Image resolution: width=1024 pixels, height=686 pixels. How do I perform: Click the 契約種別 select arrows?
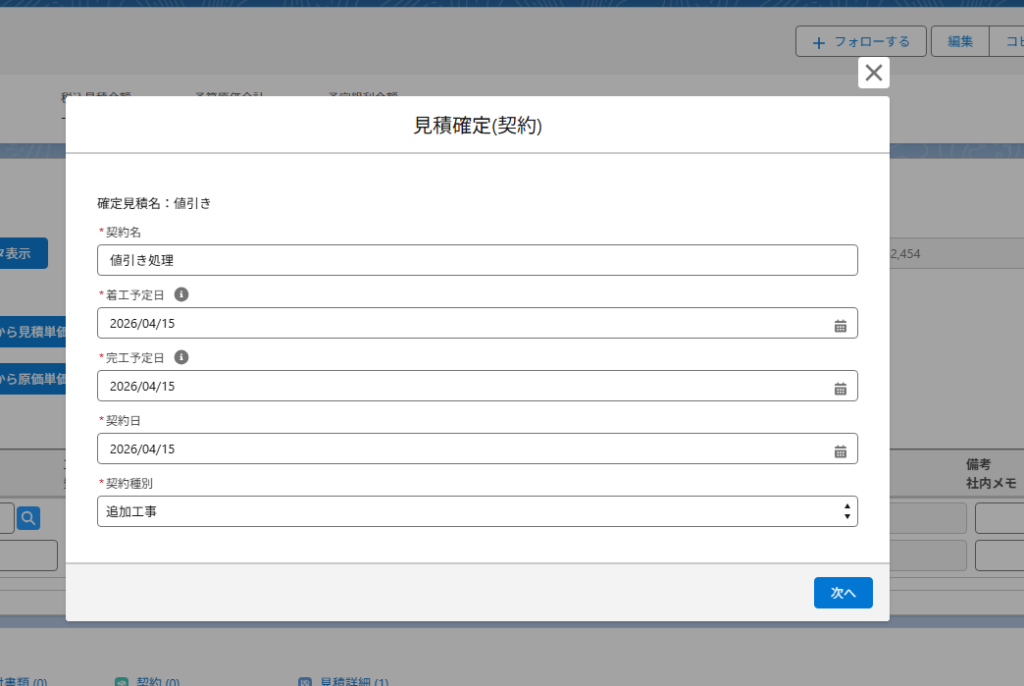click(847, 512)
